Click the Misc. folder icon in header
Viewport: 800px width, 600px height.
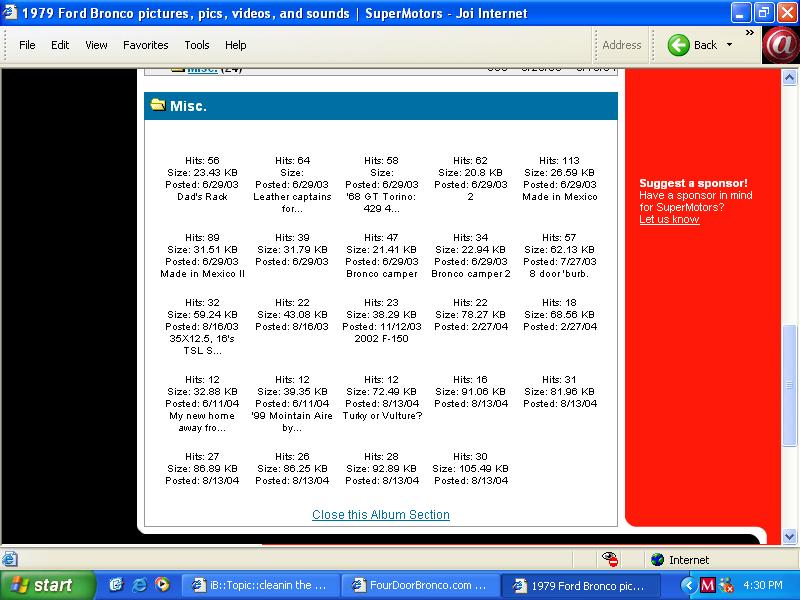click(158, 105)
